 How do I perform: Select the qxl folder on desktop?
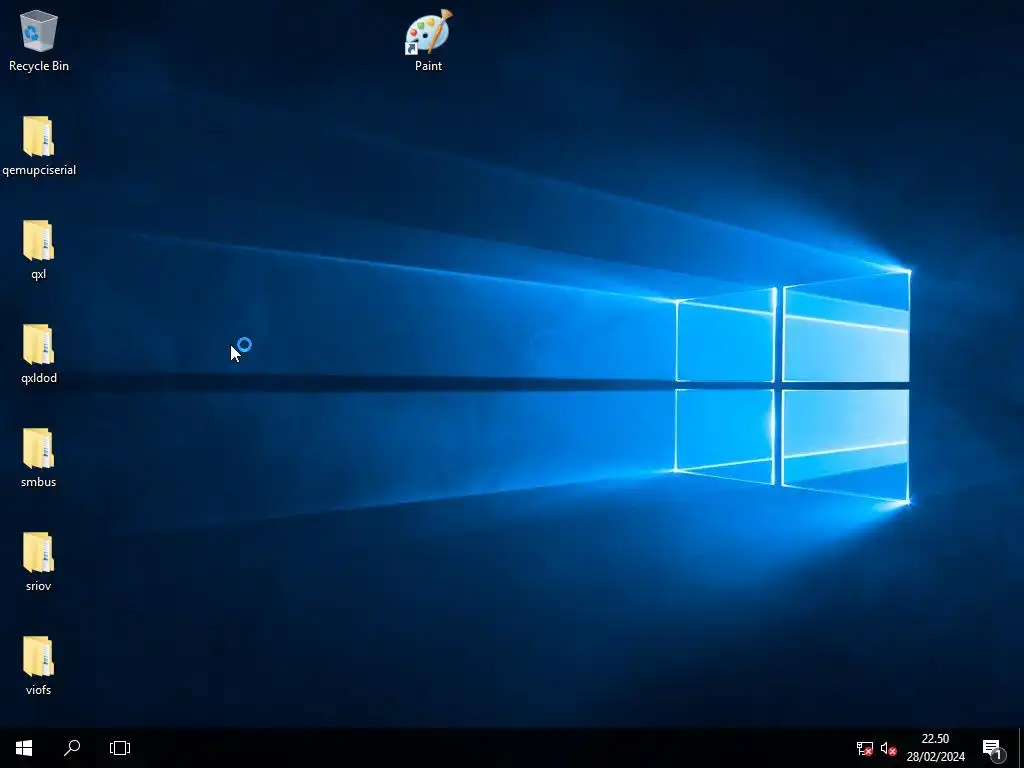click(39, 249)
